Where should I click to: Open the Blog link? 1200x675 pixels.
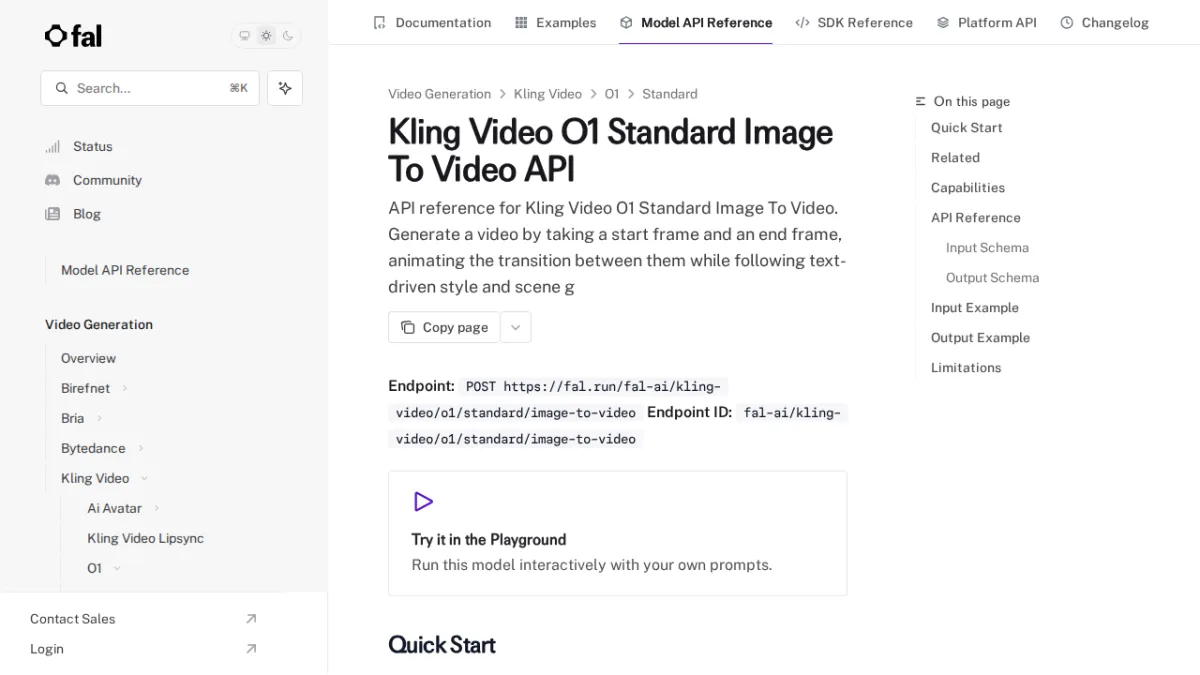87,214
